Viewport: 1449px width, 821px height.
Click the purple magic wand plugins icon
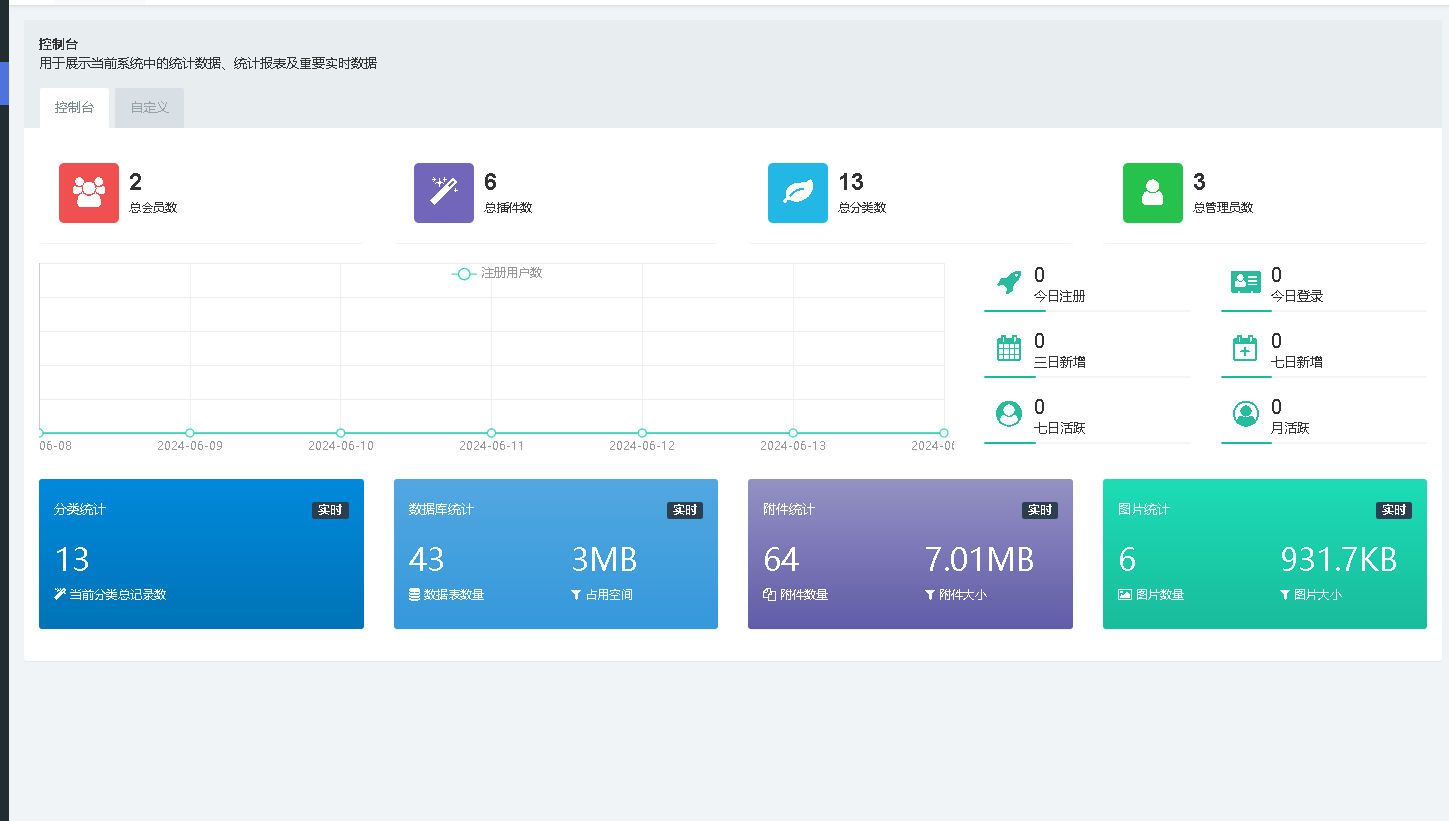pyautogui.click(x=444, y=193)
